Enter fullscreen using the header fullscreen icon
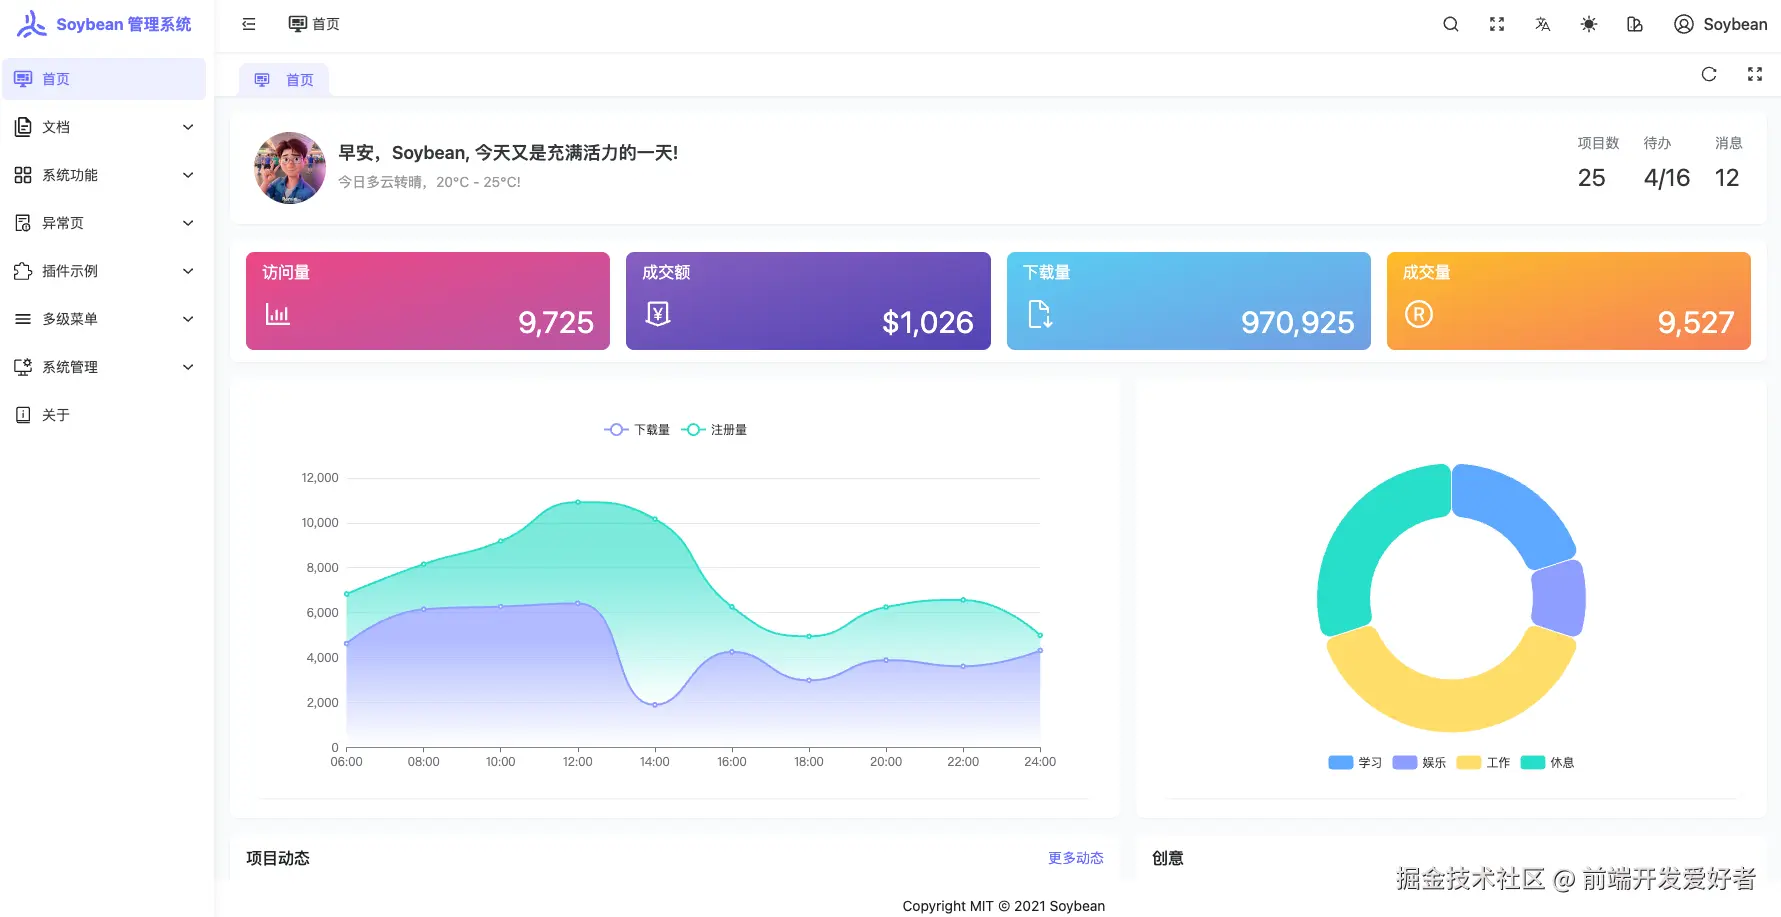This screenshot has height=917, width=1781. point(1497,24)
